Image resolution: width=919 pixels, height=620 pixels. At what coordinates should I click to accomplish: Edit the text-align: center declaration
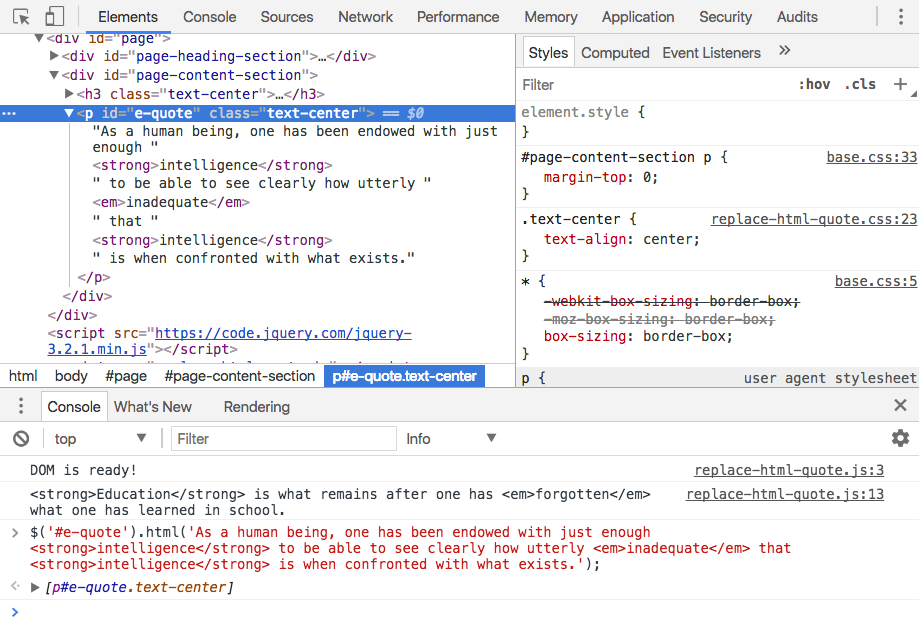(622, 239)
